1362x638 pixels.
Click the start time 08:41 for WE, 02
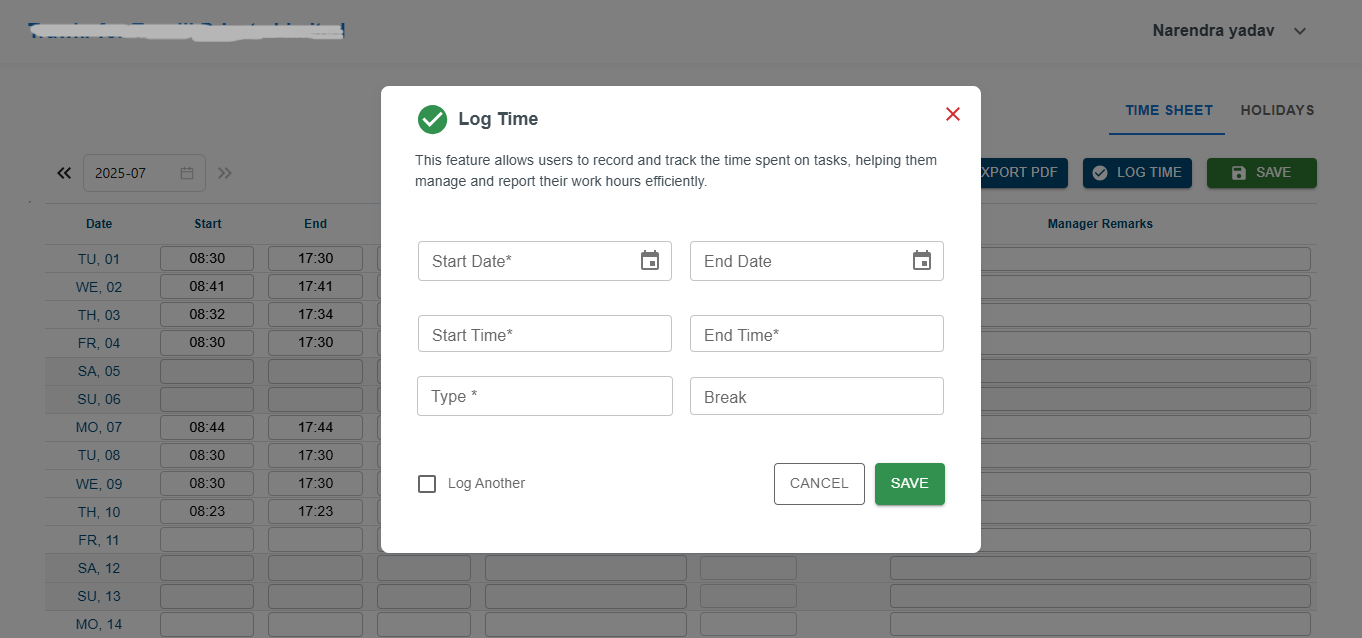[207, 286]
